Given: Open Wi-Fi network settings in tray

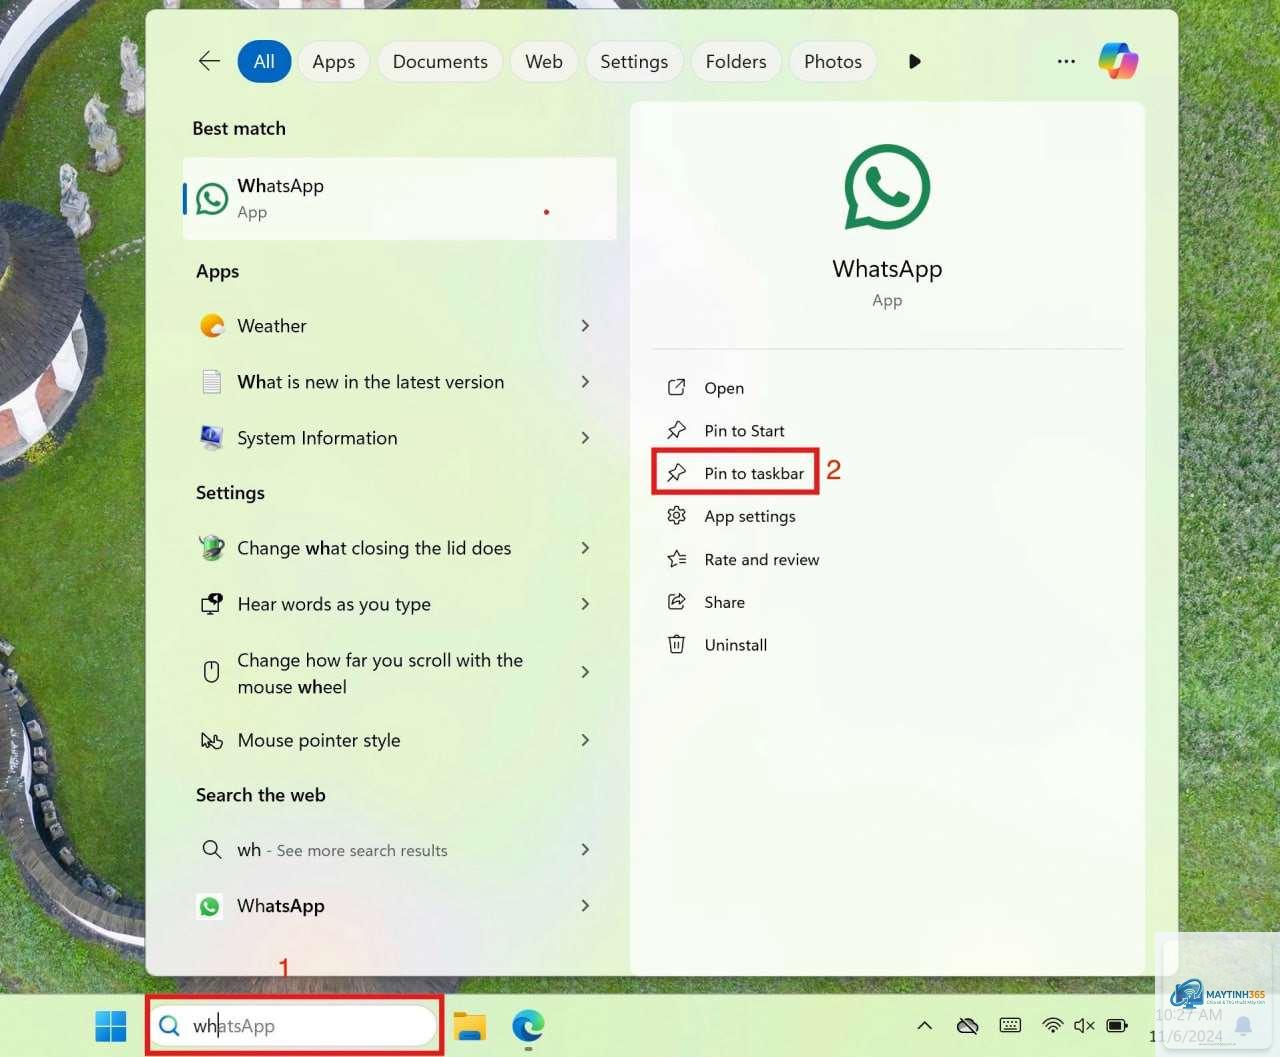Looking at the screenshot, I should tap(1052, 1025).
